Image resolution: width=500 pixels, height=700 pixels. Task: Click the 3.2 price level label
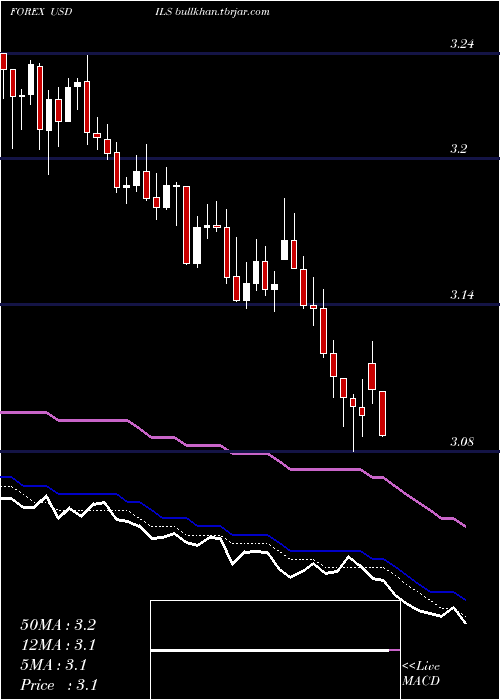coord(458,149)
